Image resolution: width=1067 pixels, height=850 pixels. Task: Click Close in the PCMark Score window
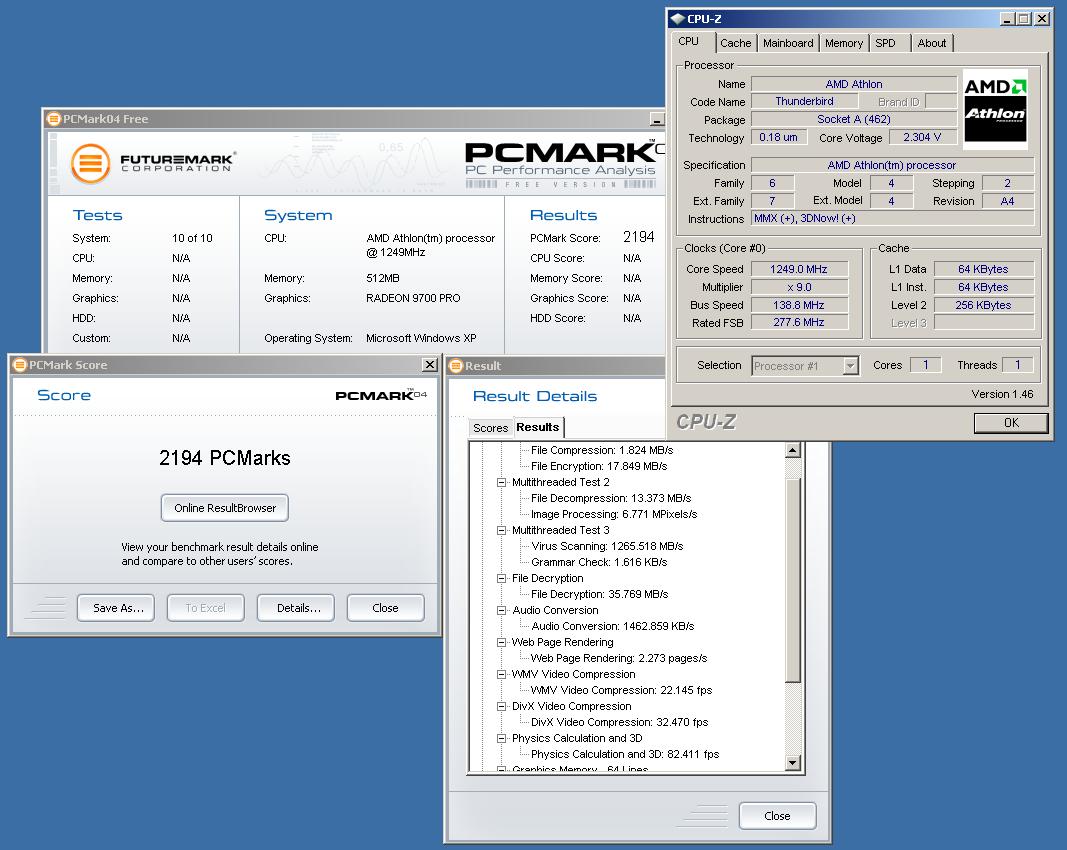pos(385,608)
